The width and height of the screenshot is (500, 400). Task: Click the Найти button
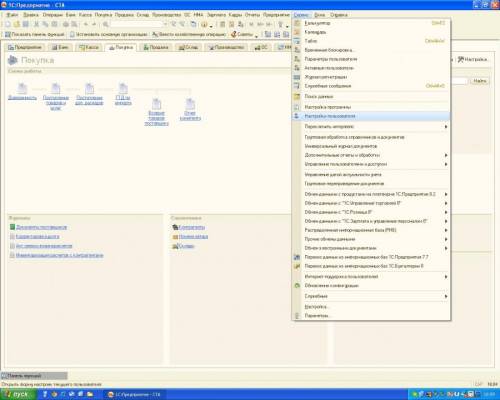click(x=480, y=81)
